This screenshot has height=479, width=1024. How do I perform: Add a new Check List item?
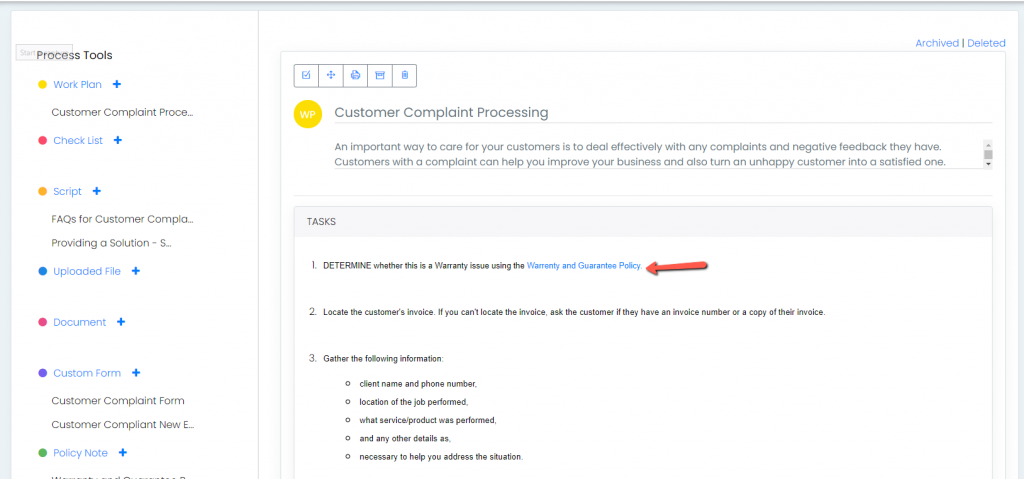click(x=118, y=141)
